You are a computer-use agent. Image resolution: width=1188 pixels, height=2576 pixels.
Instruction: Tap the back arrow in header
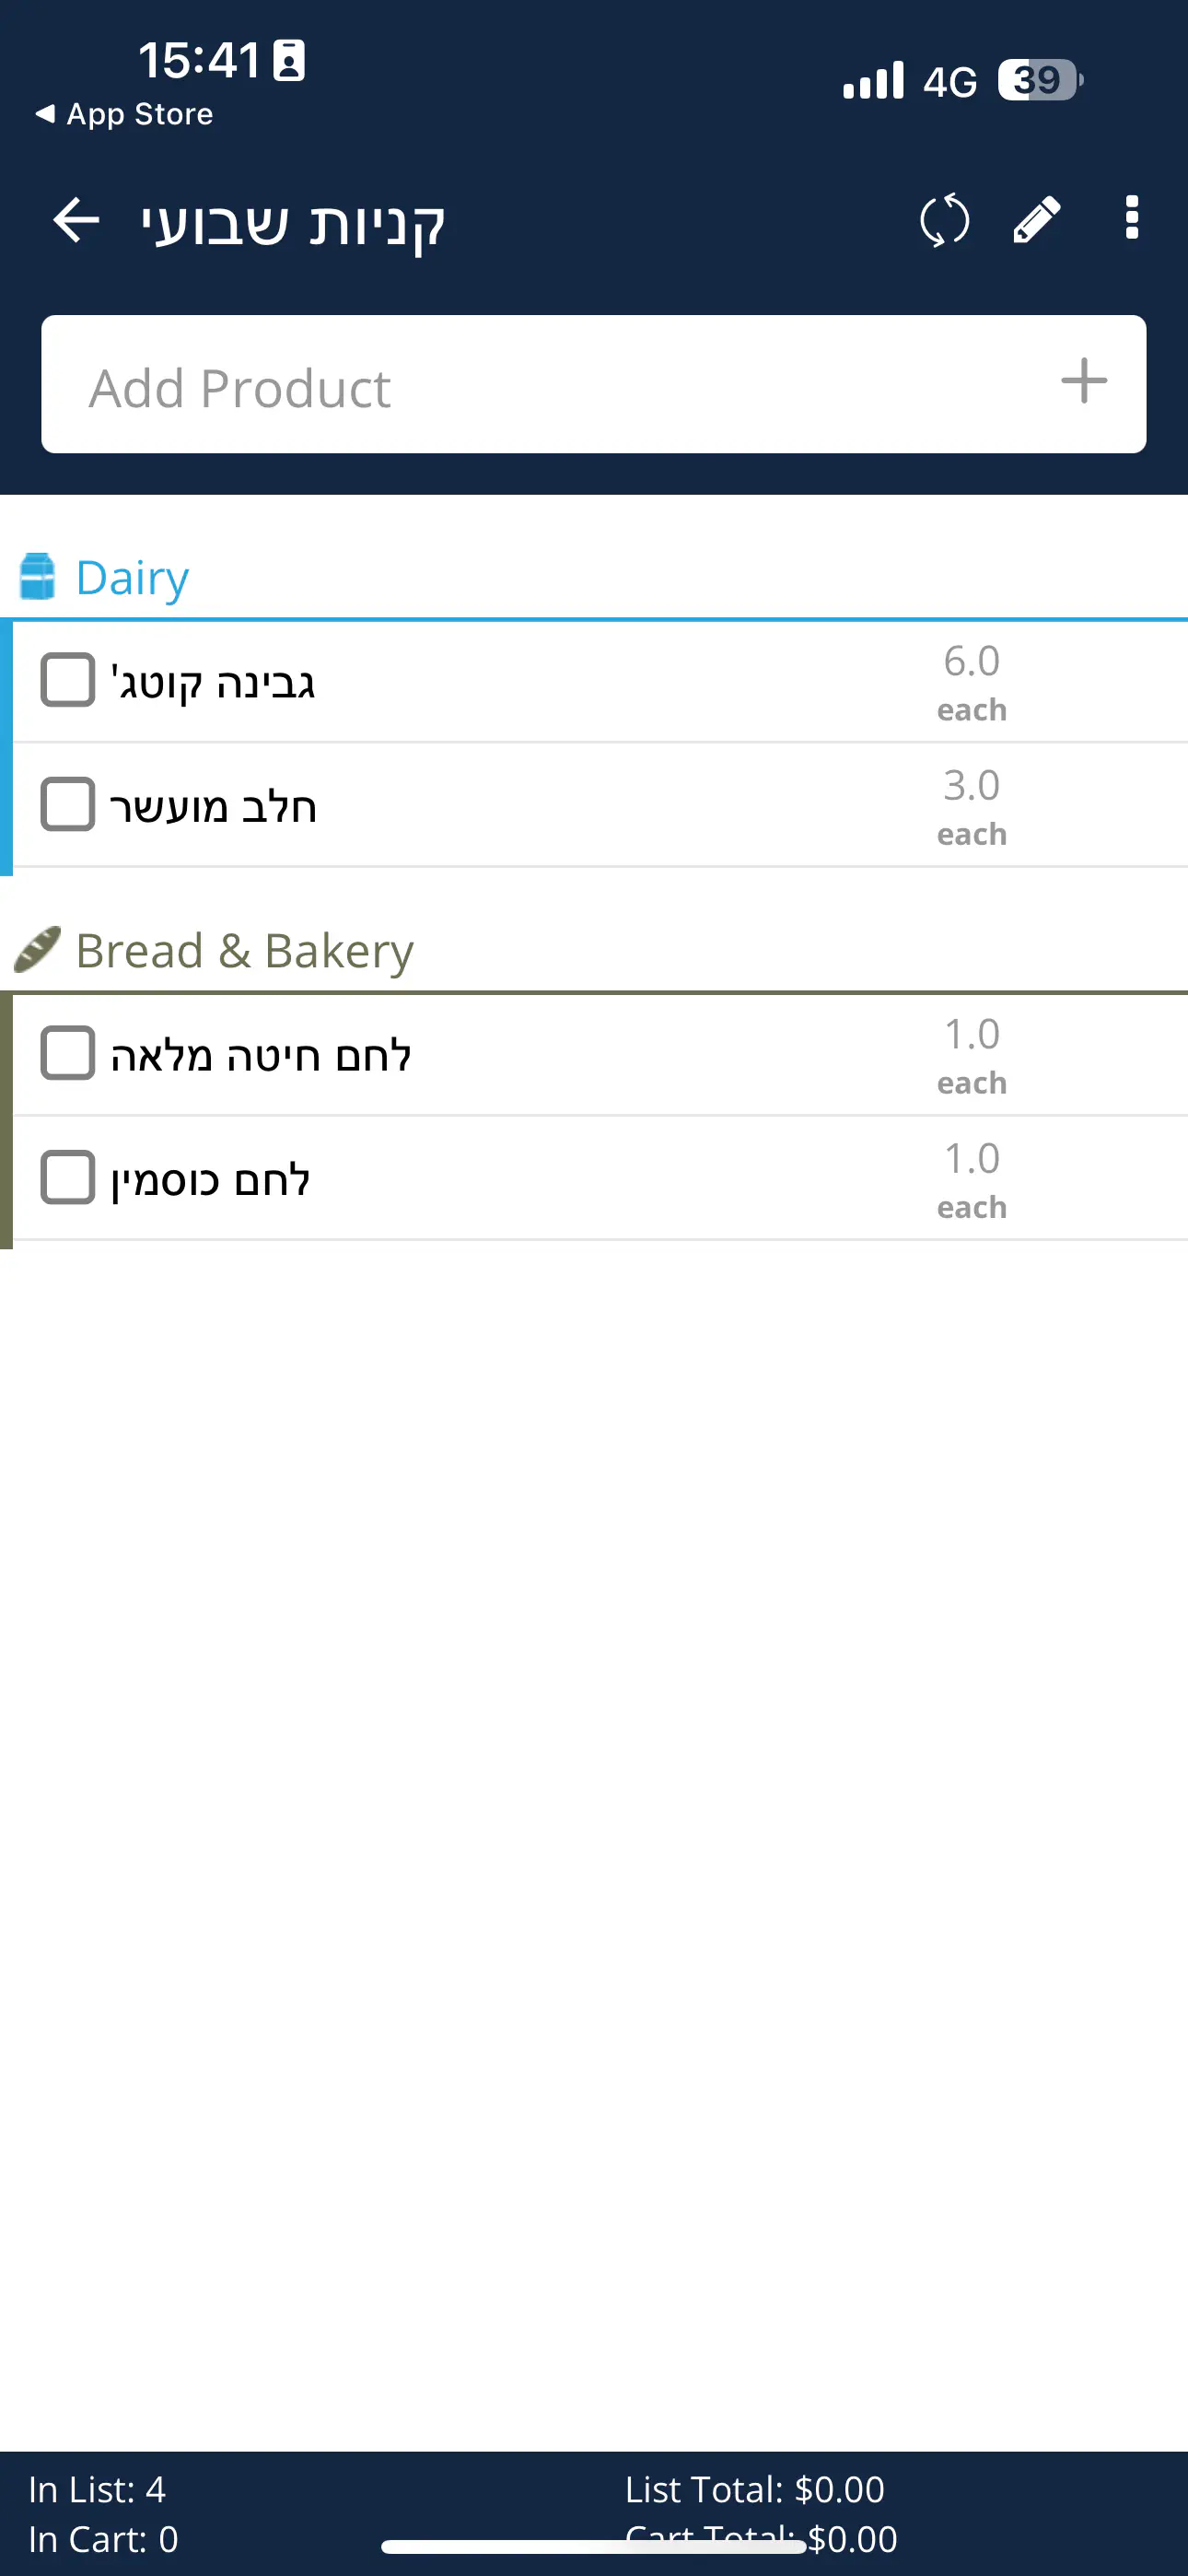[x=76, y=220]
